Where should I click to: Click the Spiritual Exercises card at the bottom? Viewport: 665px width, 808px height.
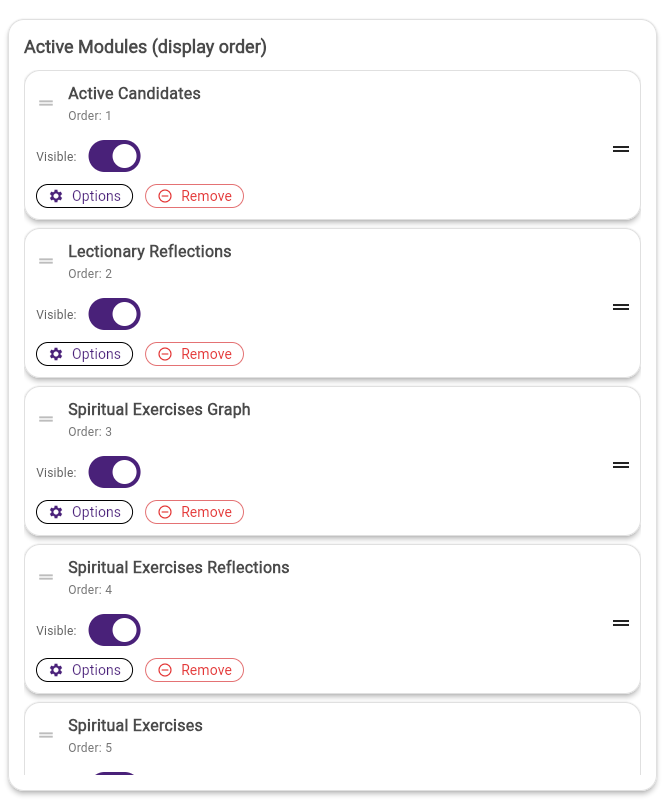(x=135, y=725)
